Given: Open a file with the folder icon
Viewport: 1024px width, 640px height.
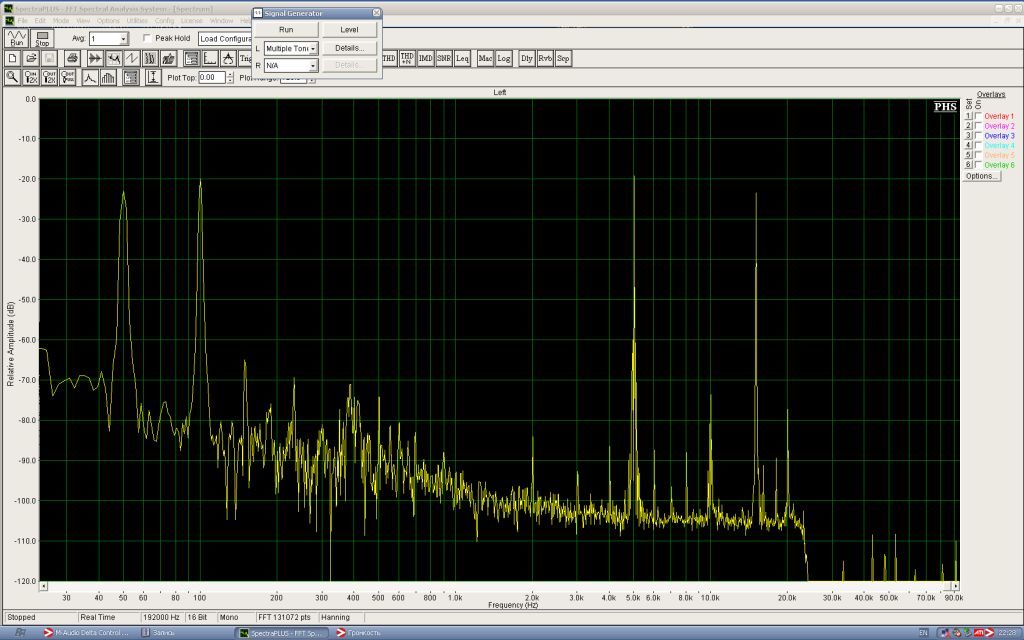Looking at the screenshot, I should pyautogui.click(x=31, y=59).
